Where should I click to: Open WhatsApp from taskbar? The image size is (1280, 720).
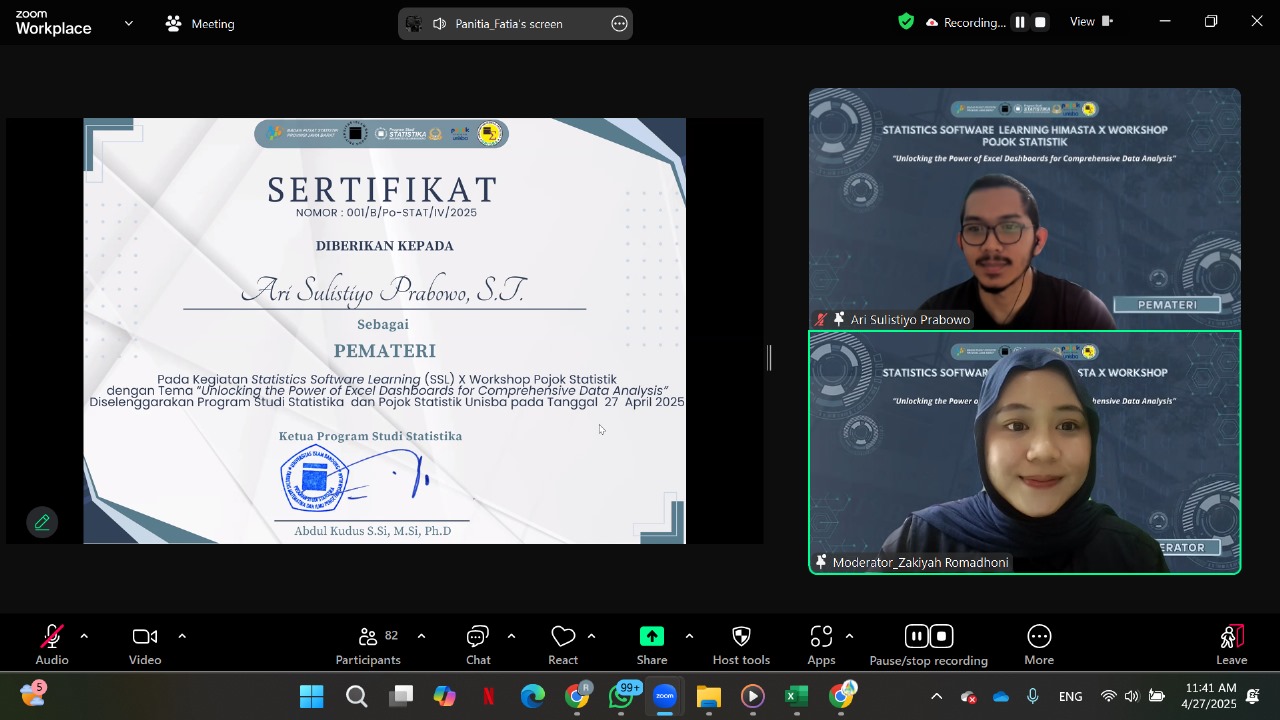621,696
